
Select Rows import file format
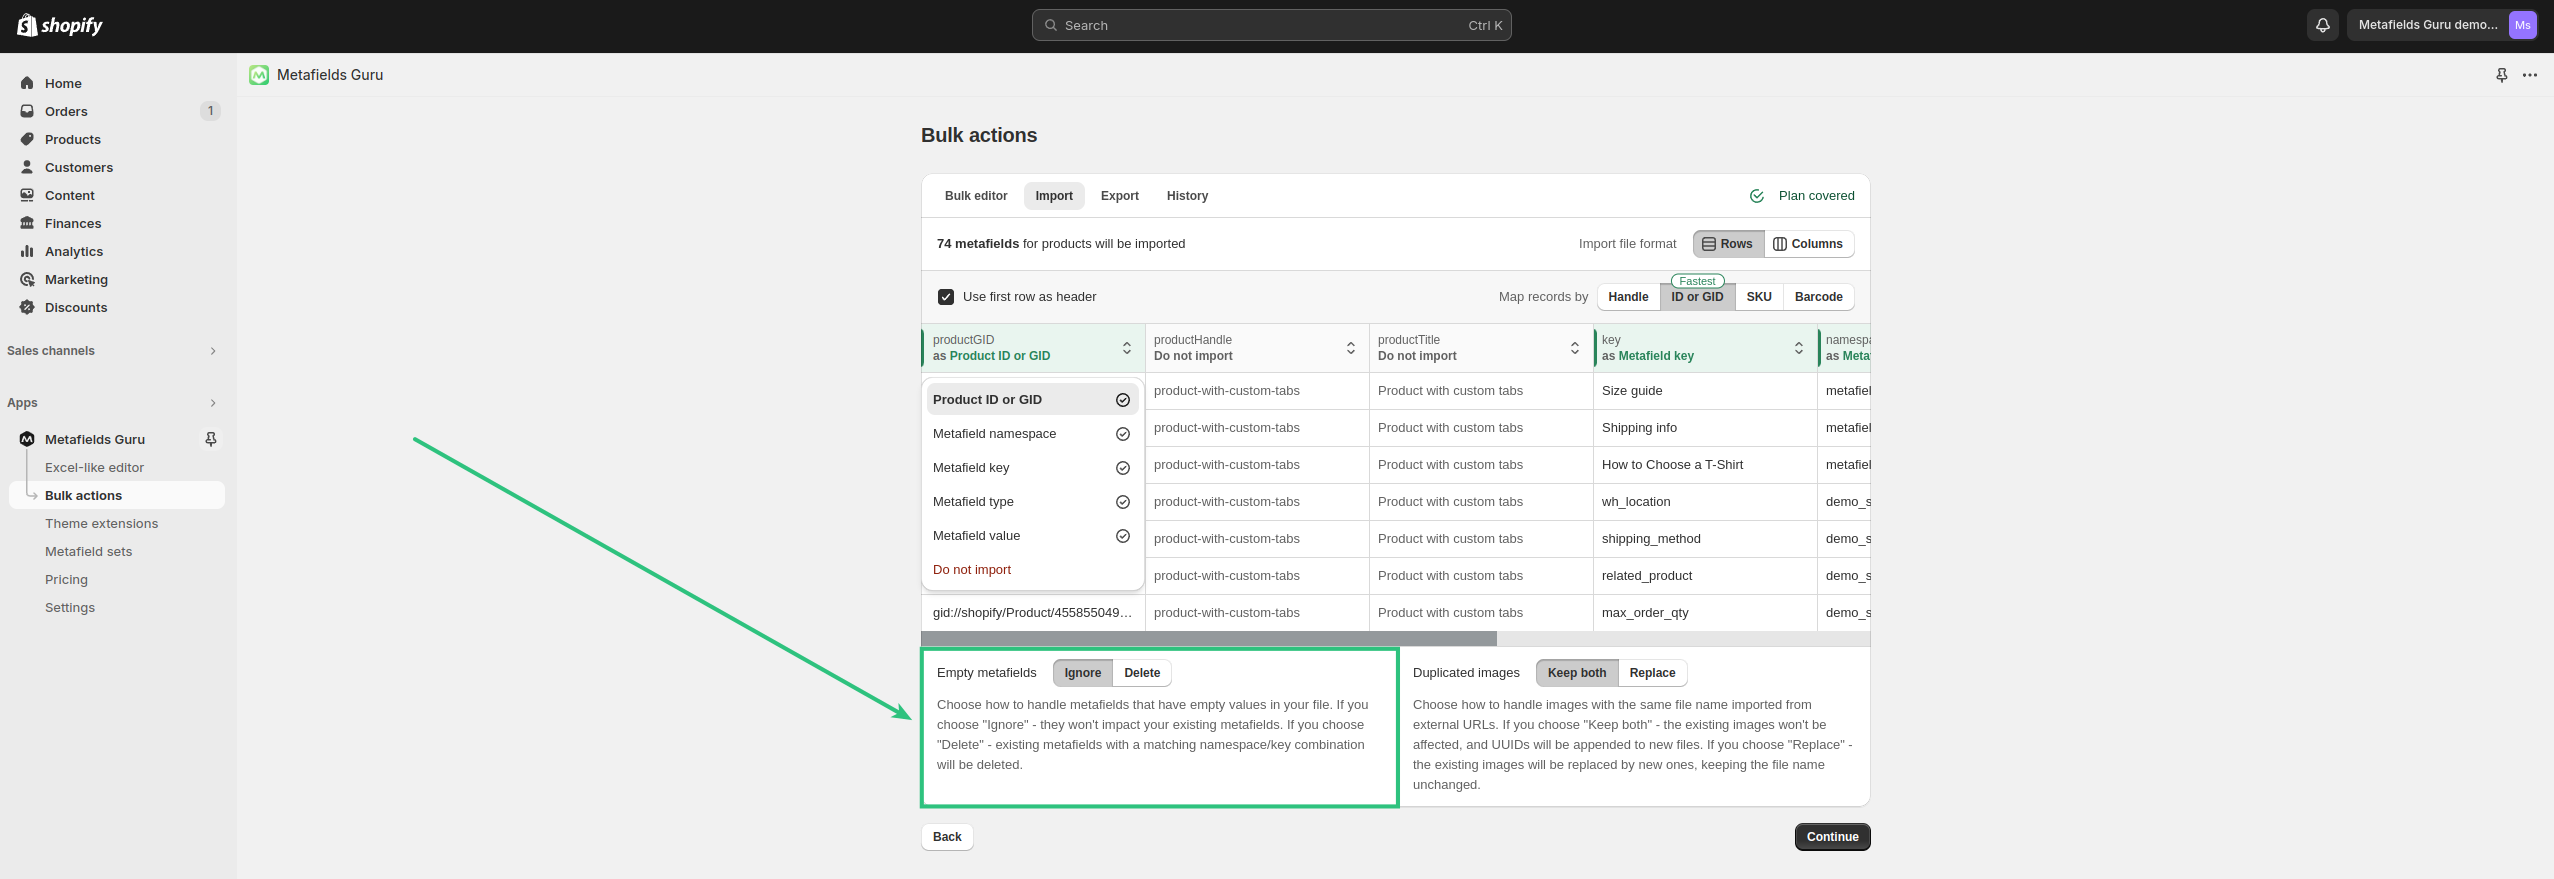[1728, 244]
